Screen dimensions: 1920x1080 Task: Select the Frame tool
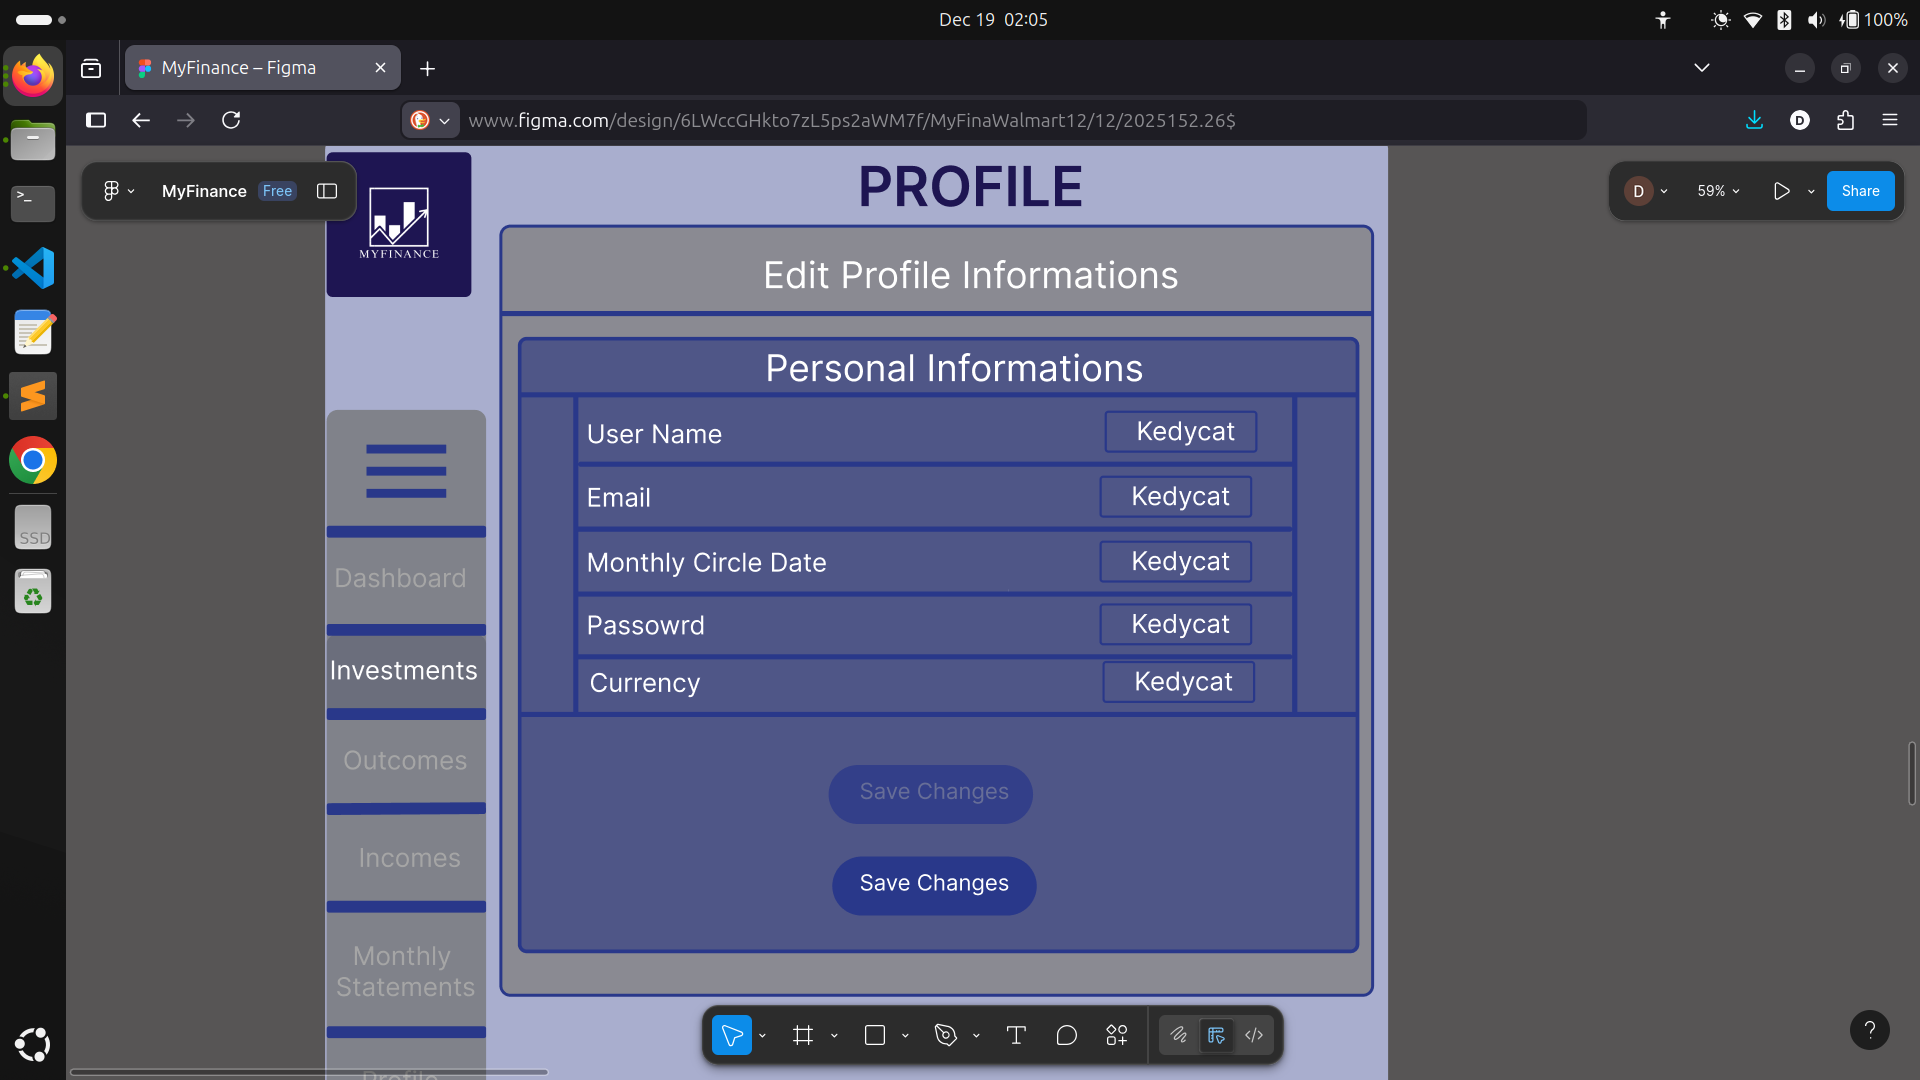point(802,1035)
